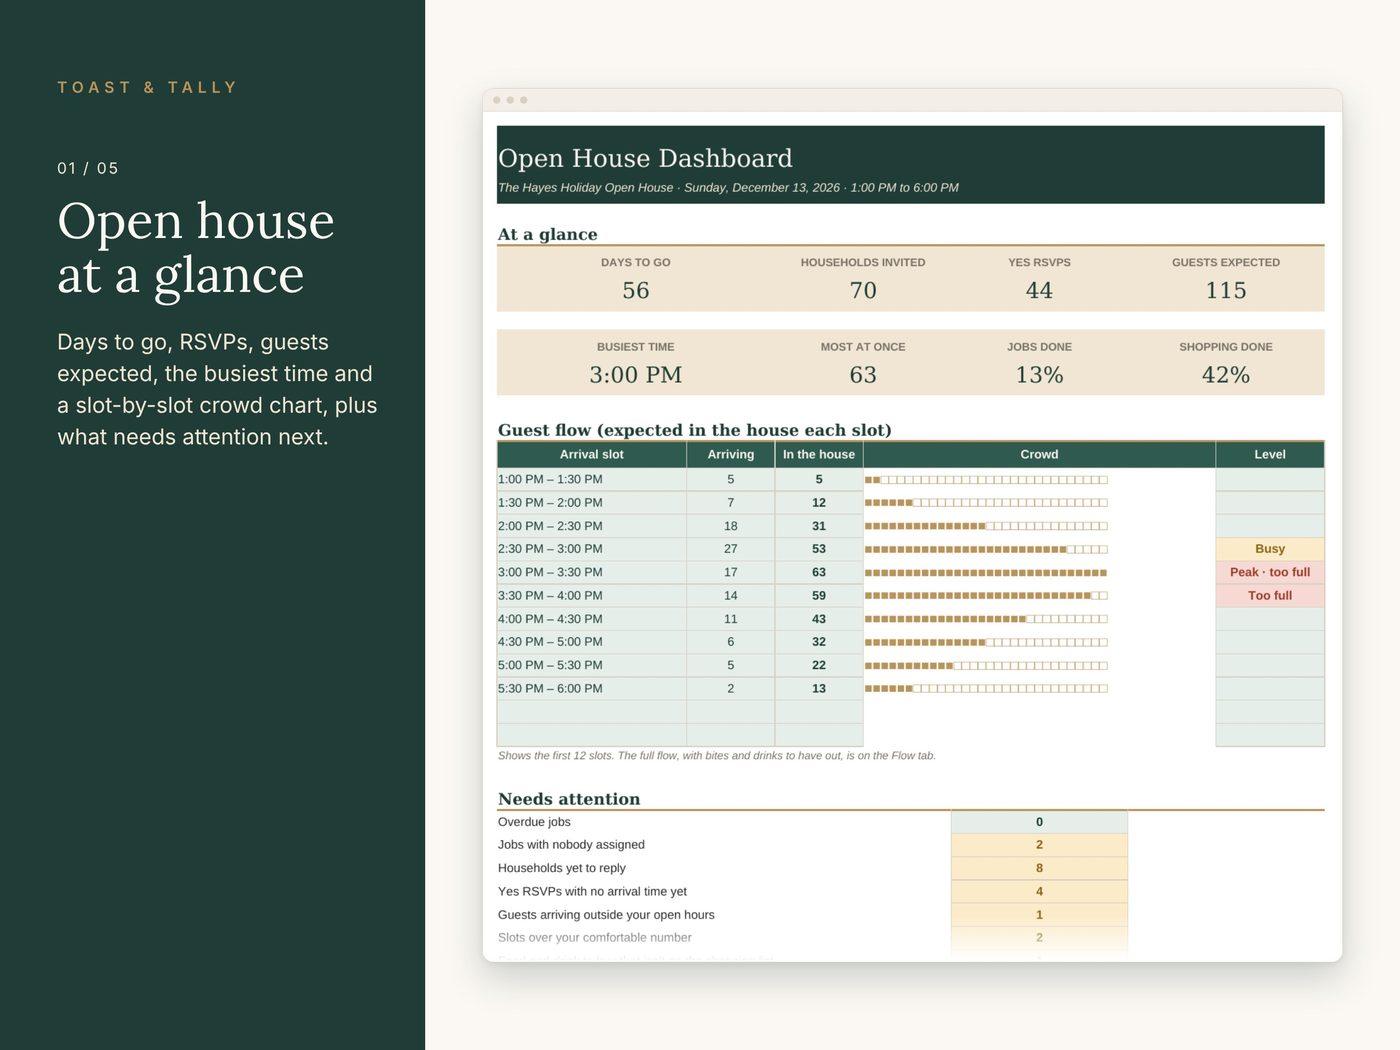Image resolution: width=1400 pixels, height=1050 pixels.
Task: Click Households yet to reply count 8
Action: click(1039, 868)
